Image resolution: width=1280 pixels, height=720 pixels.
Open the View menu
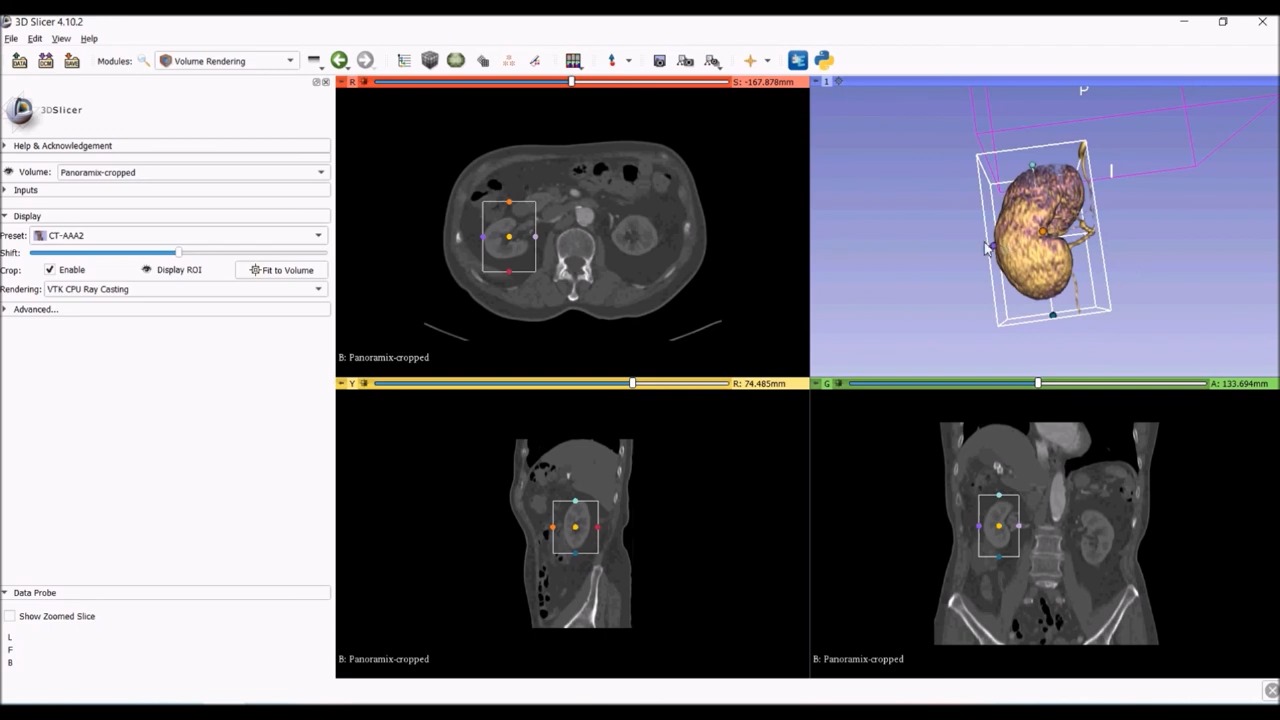61,39
